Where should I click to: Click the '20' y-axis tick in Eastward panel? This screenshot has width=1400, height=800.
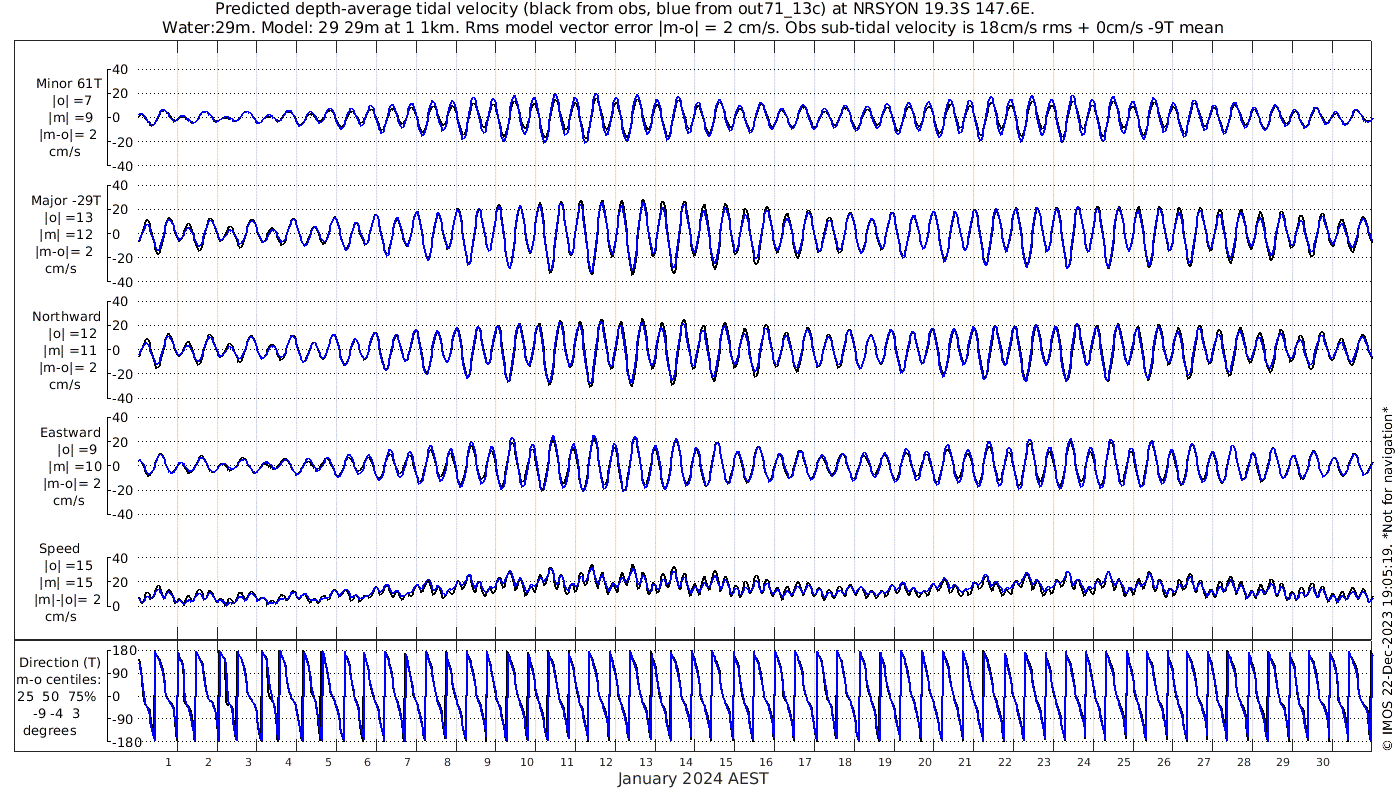click(121, 442)
